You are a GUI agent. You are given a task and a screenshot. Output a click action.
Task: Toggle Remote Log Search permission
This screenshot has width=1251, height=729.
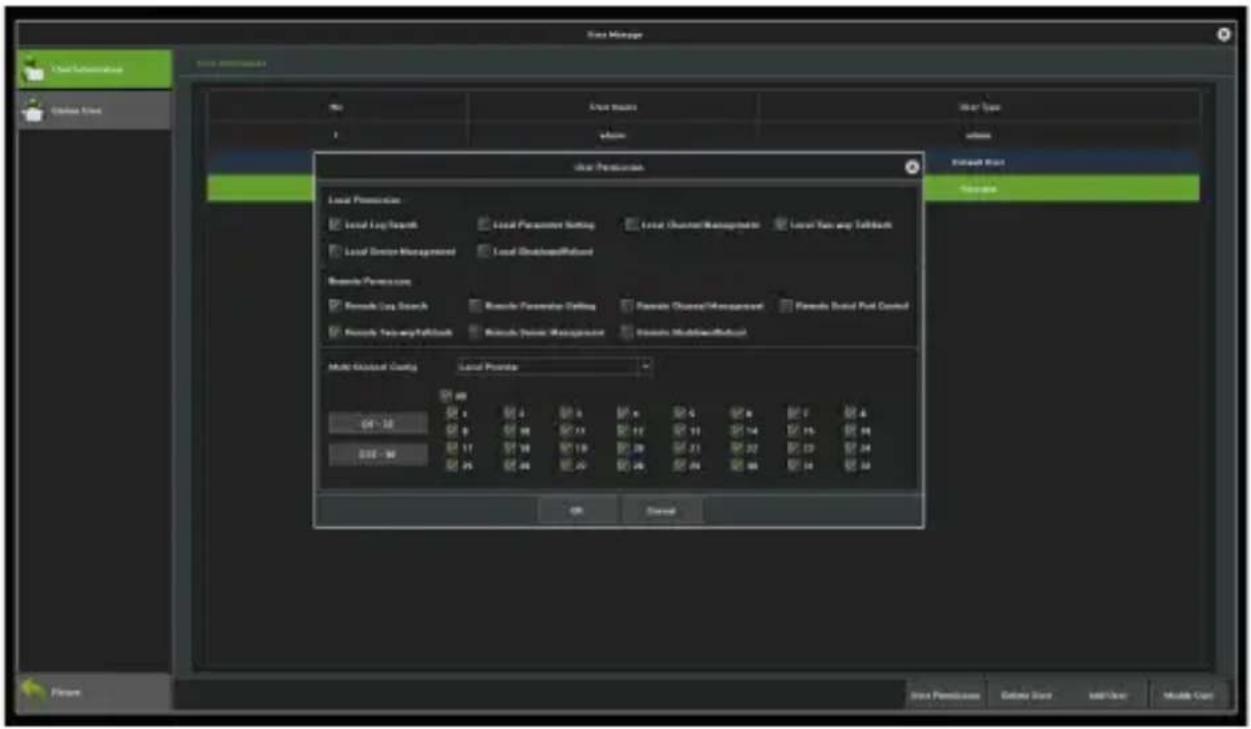pos(335,306)
